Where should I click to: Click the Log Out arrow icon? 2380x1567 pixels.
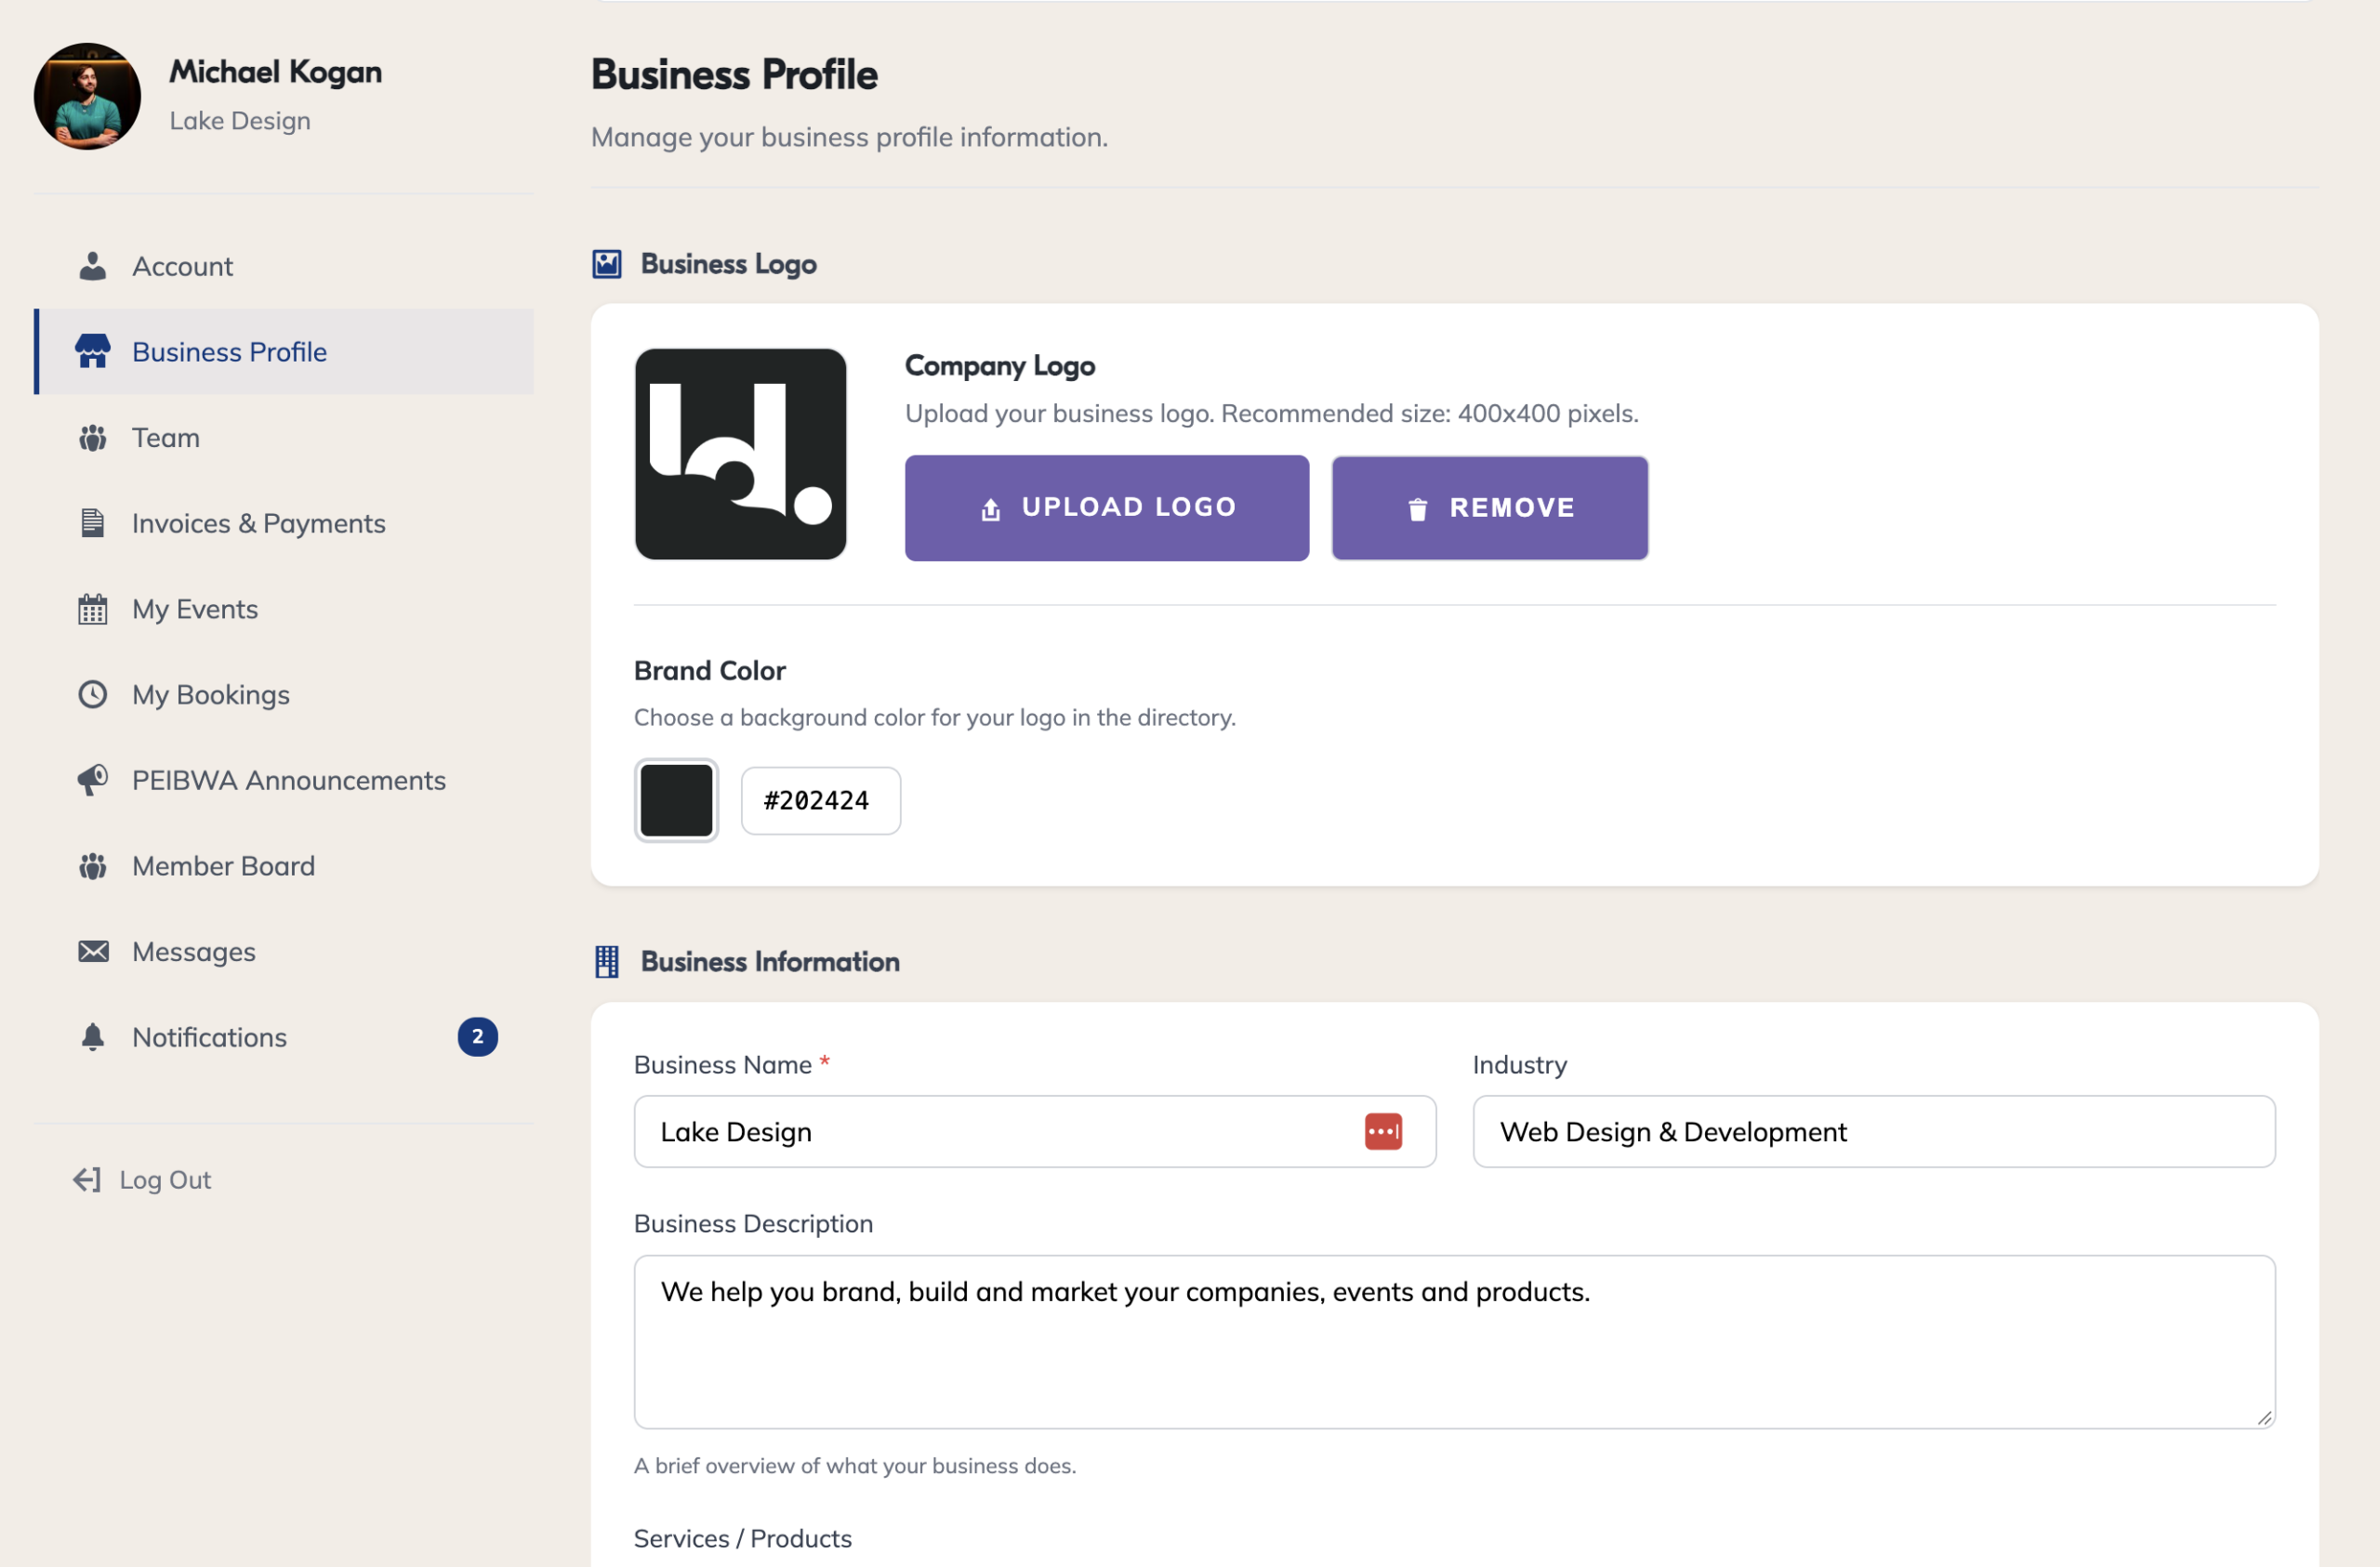pos(87,1180)
